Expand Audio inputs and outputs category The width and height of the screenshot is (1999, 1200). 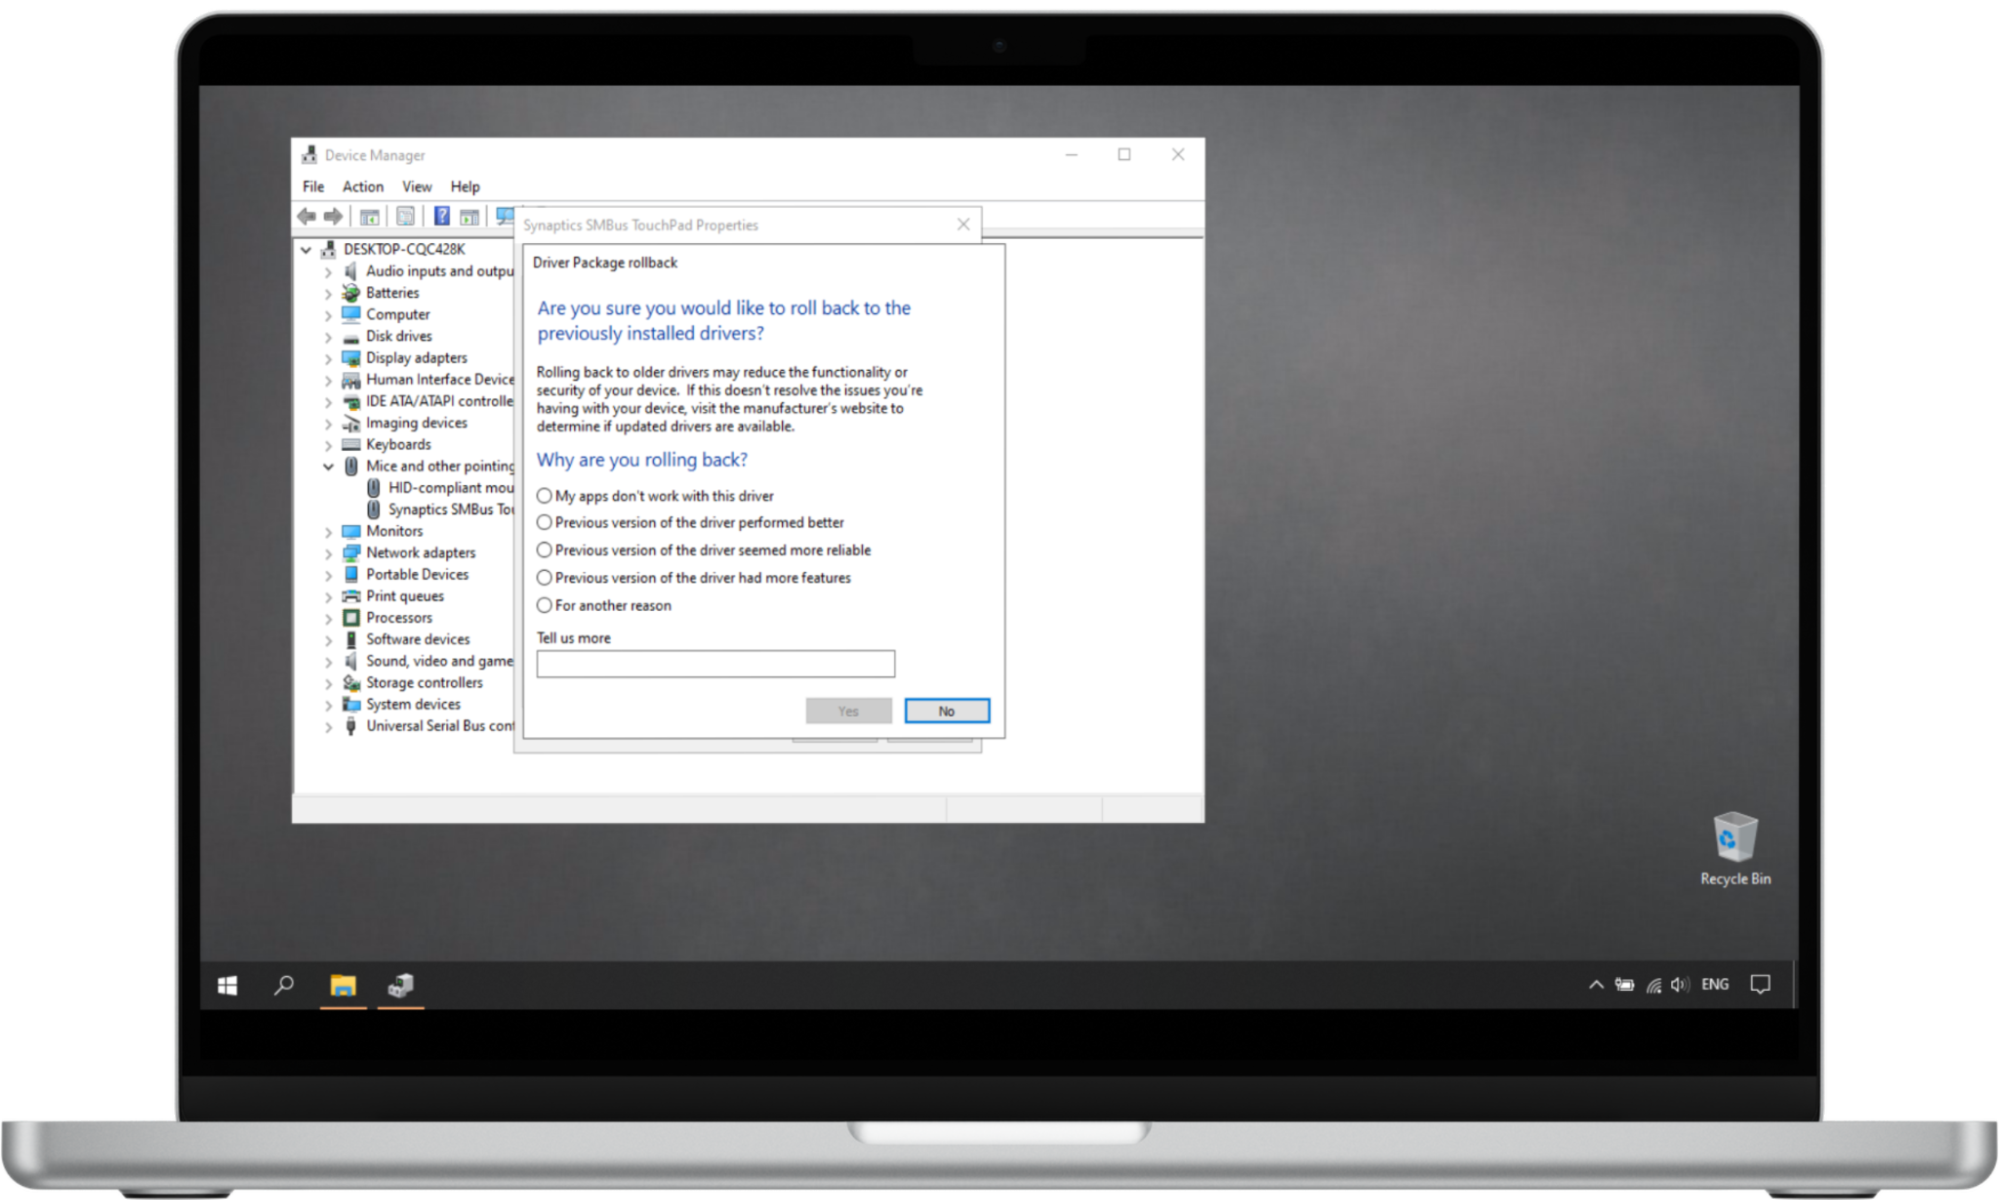coord(328,272)
